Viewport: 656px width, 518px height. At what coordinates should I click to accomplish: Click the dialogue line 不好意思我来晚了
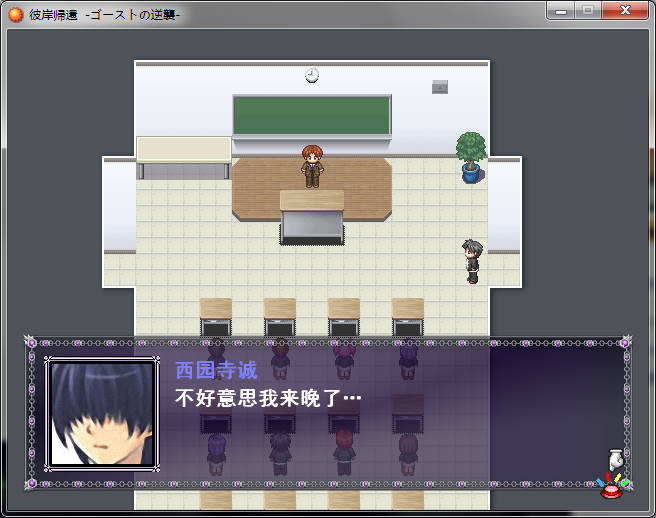(x=268, y=398)
